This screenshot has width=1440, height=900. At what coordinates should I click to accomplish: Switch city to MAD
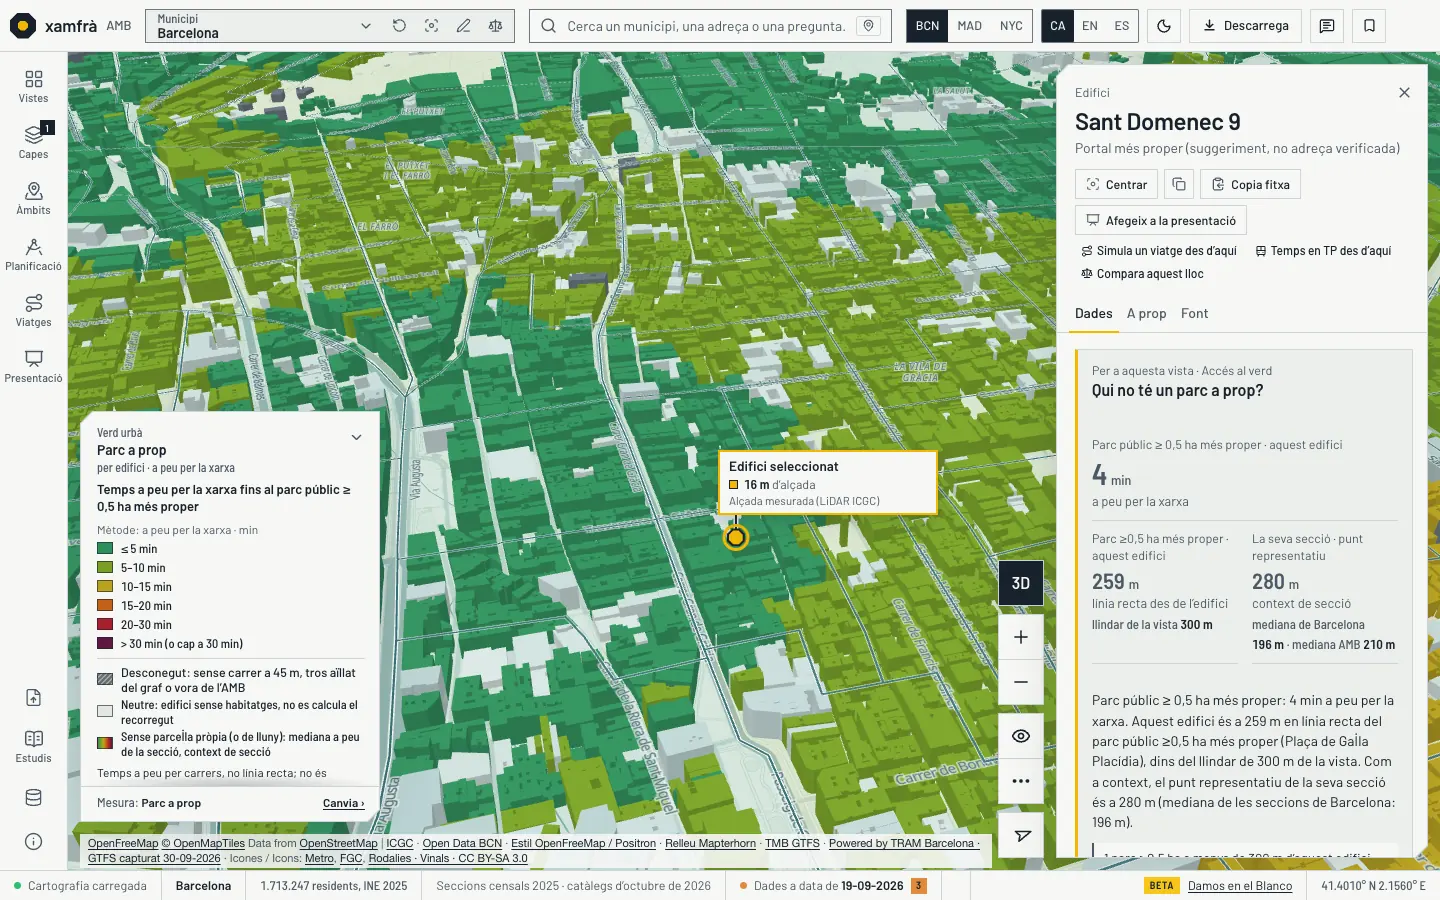coord(969,26)
